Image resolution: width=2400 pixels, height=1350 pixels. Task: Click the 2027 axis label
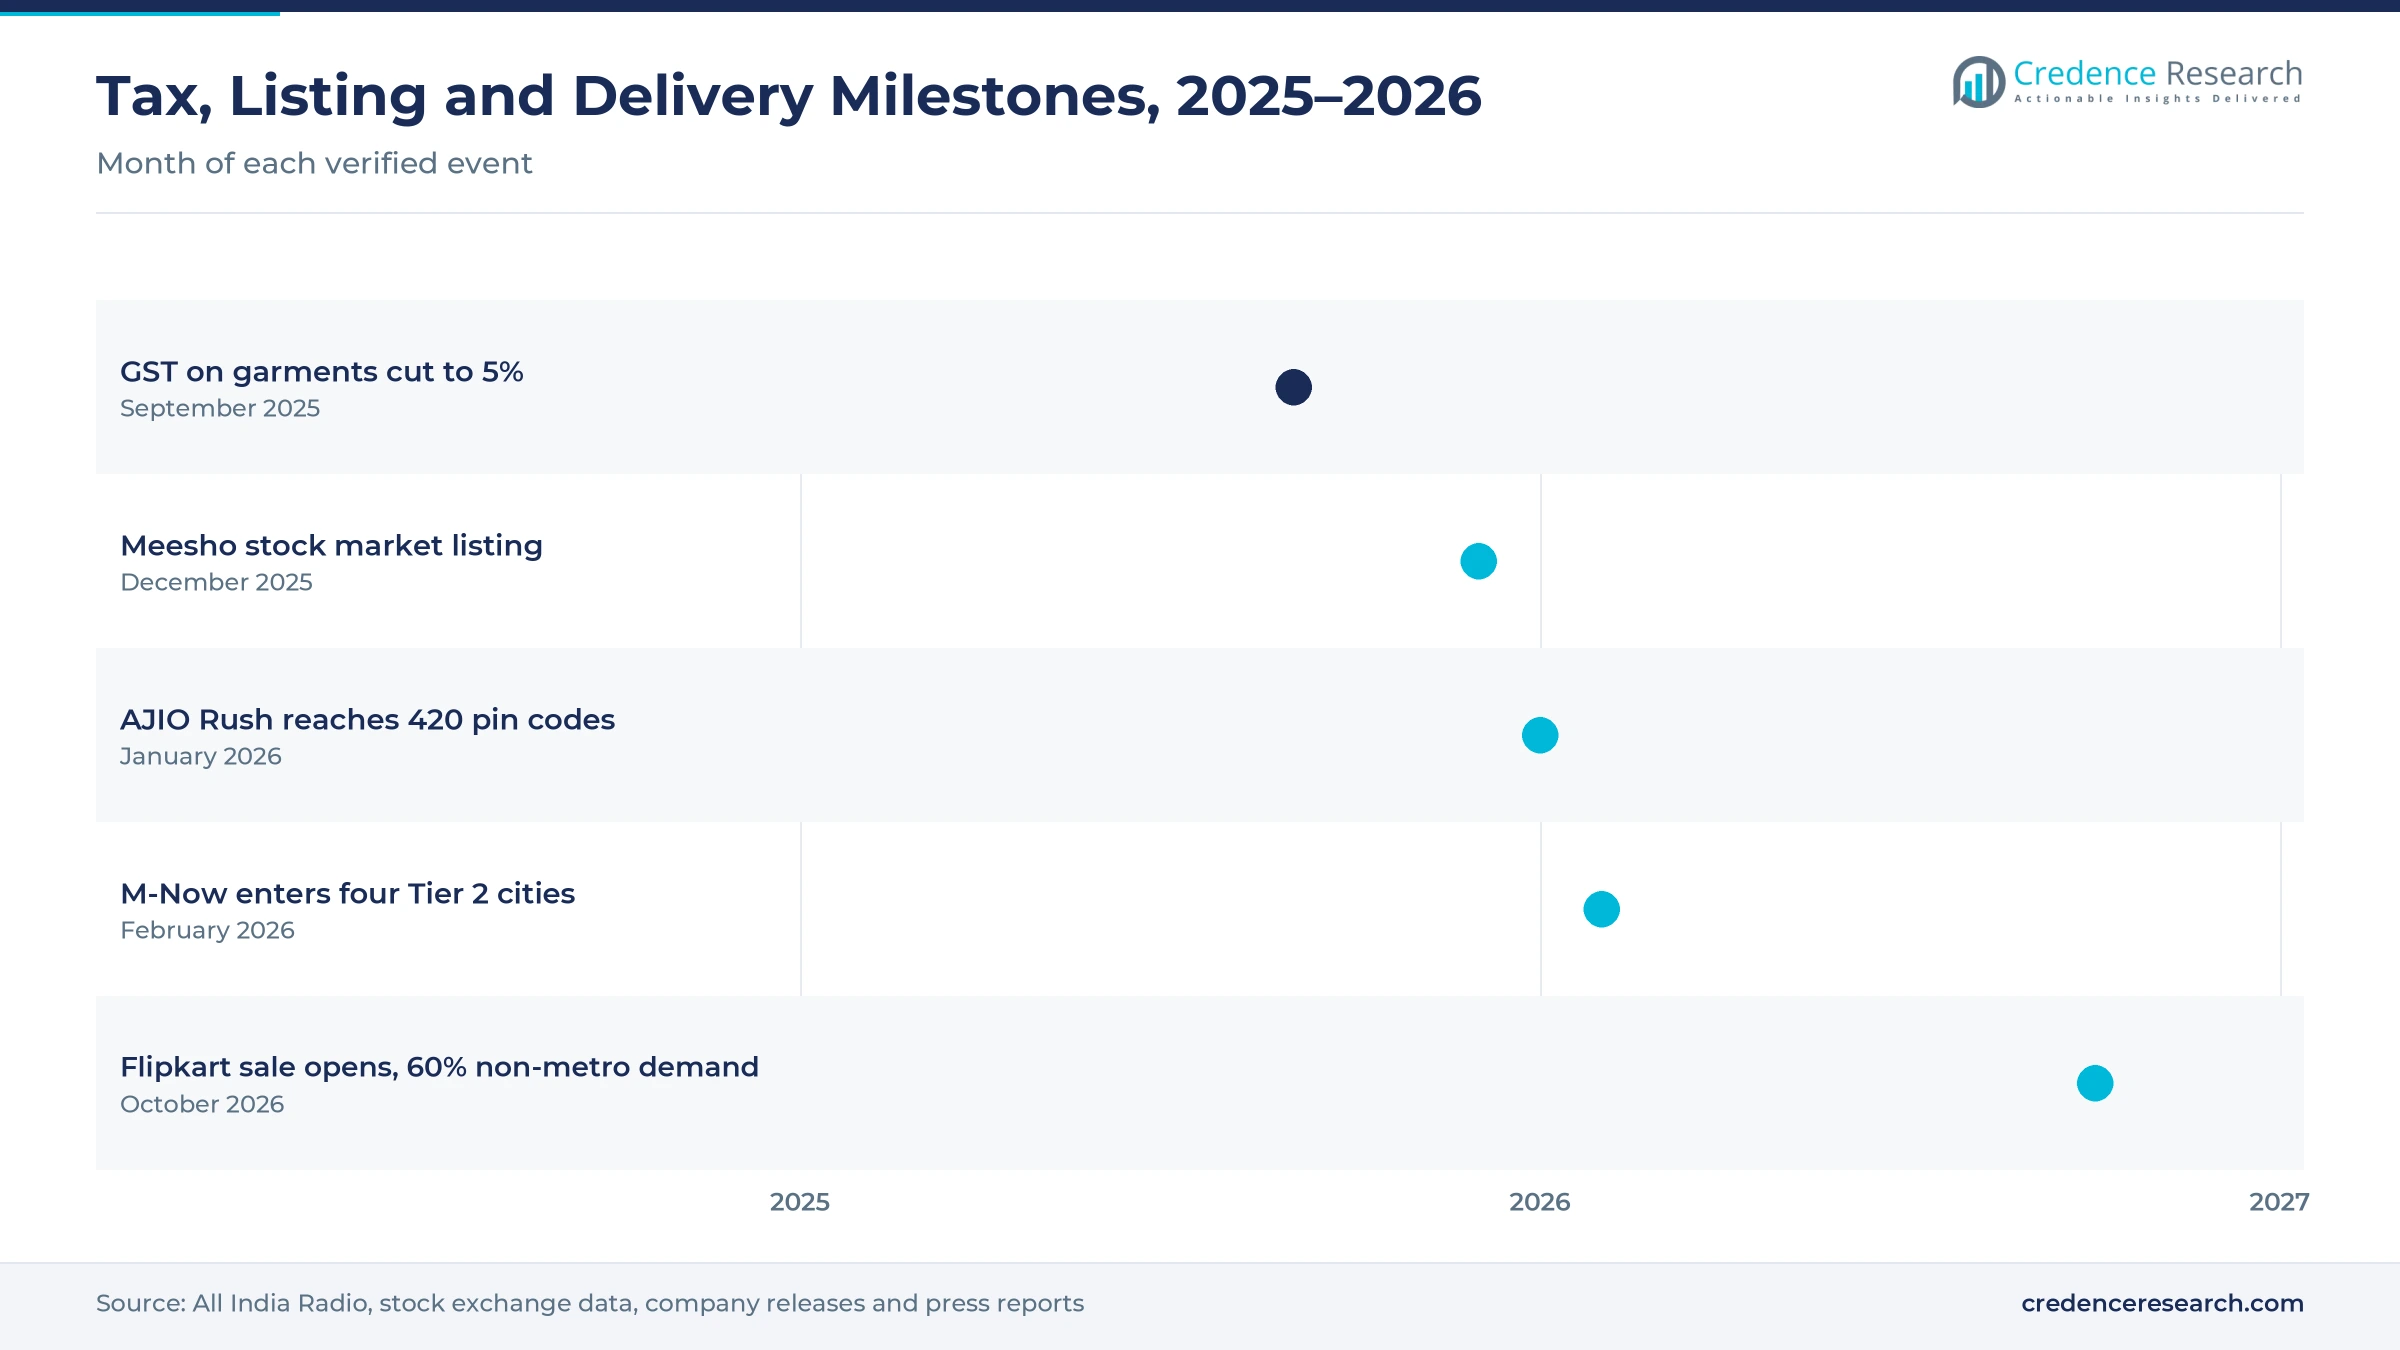point(2279,1202)
